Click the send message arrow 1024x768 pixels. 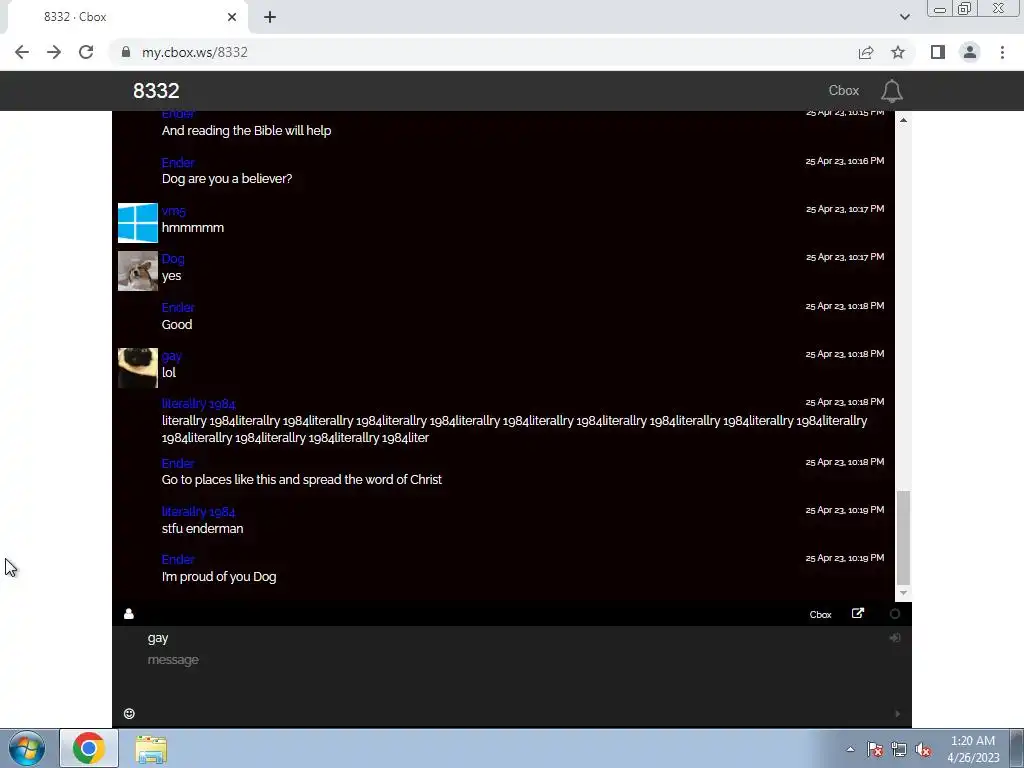(897, 714)
